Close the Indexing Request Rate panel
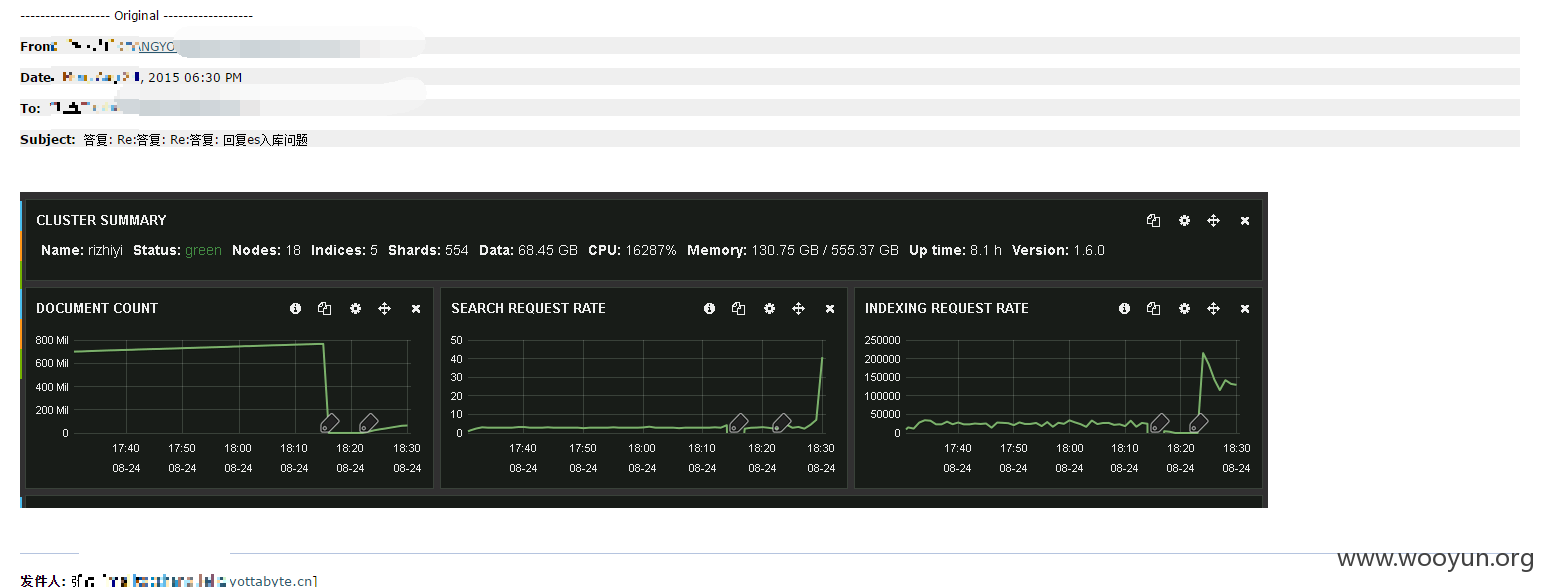Screen dimensions: 1543x587 click(x=1245, y=309)
